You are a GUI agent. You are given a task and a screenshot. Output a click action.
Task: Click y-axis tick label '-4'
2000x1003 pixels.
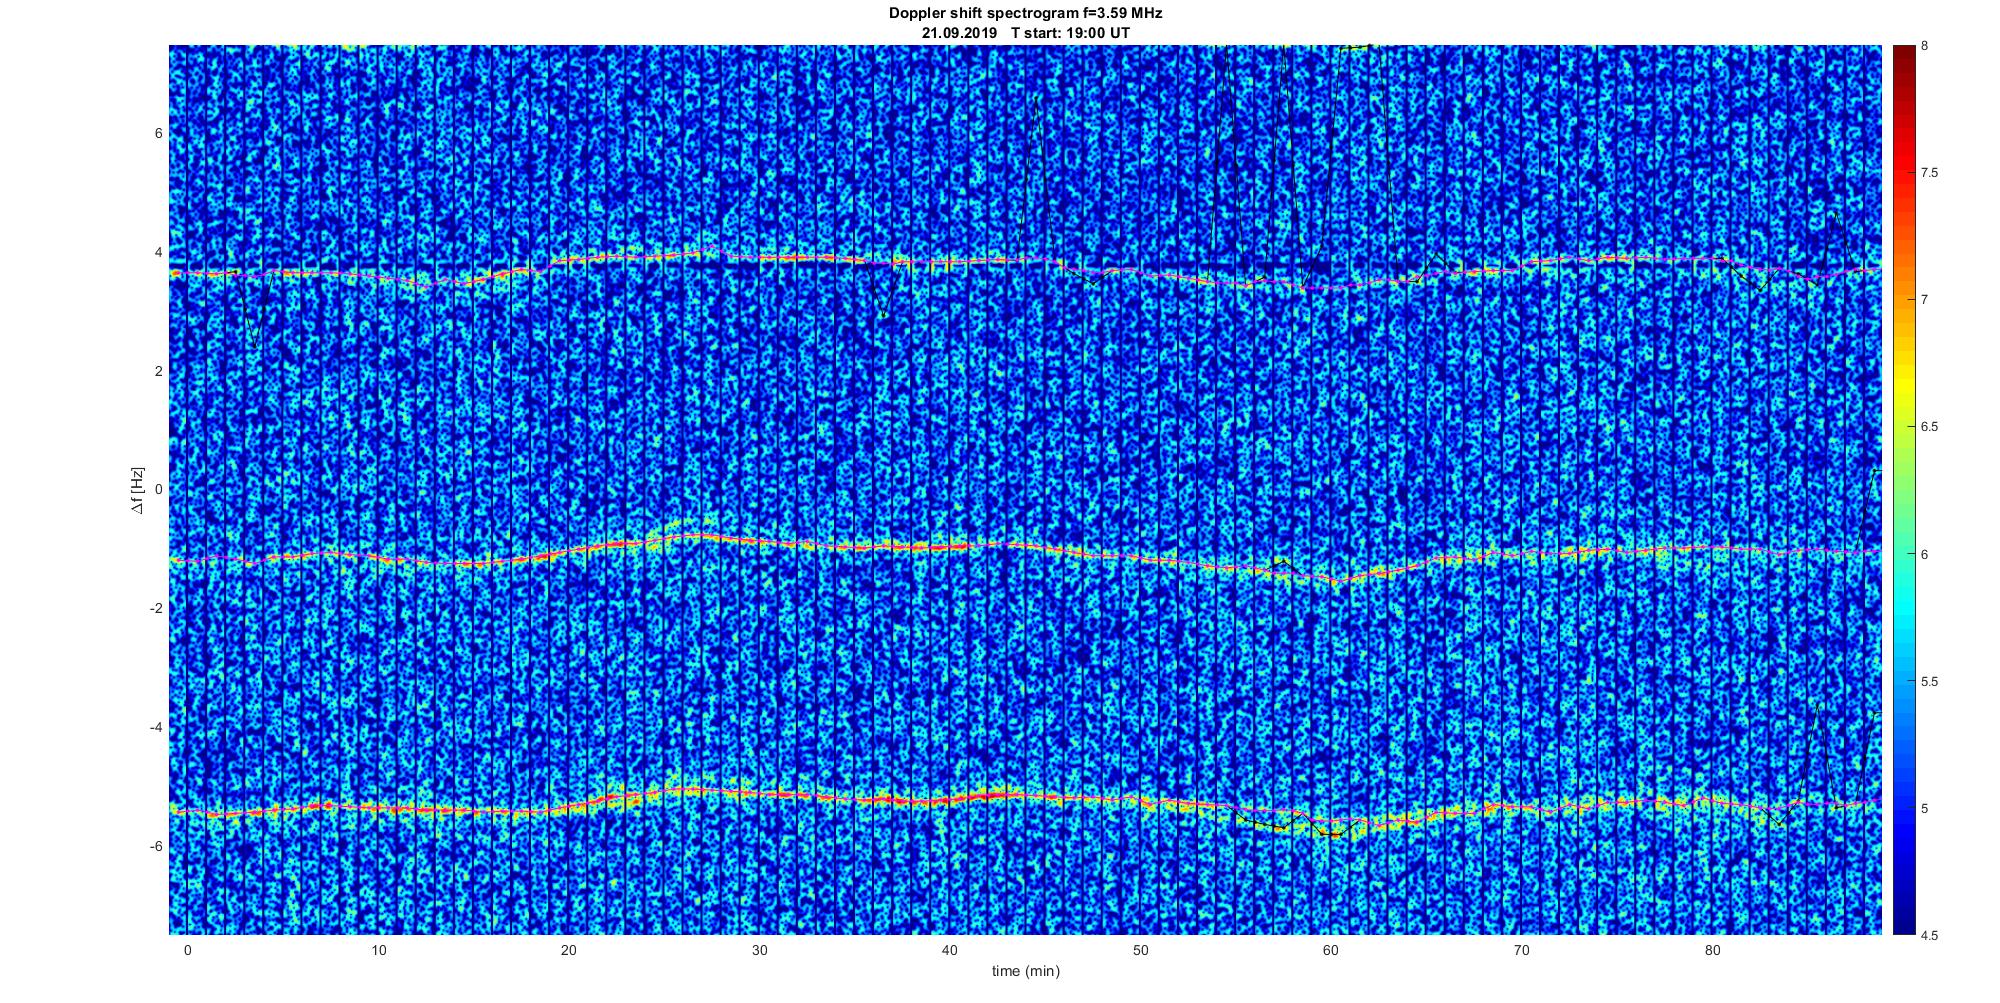pyautogui.click(x=156, y=728)
